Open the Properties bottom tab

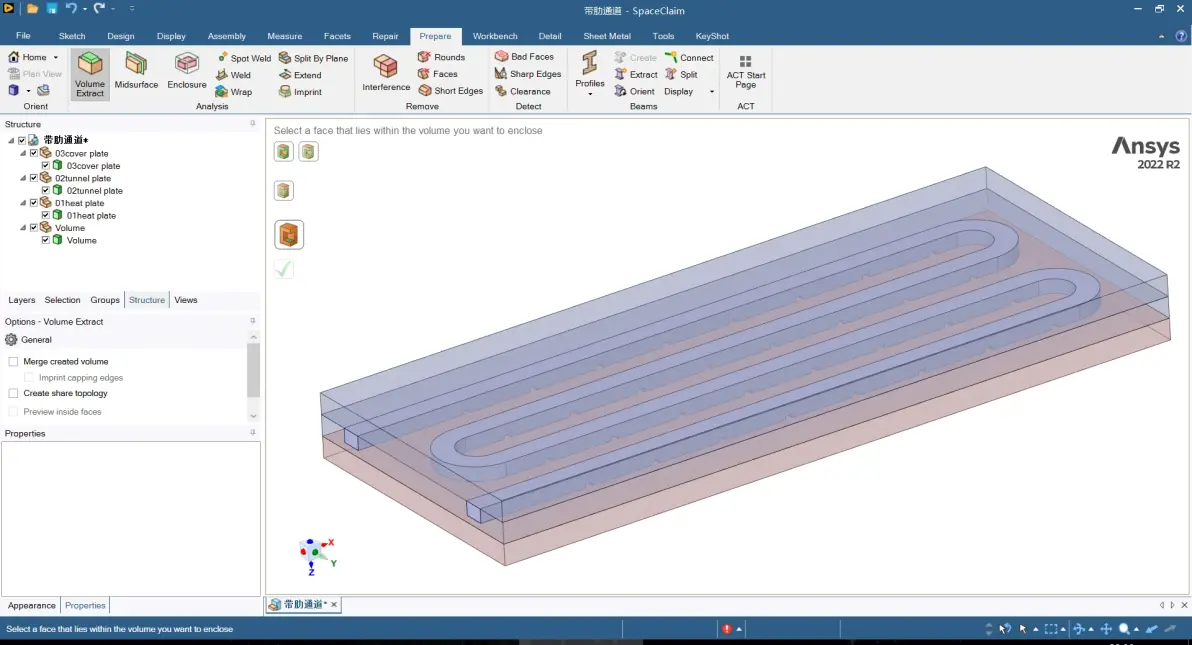click(85, 605)
